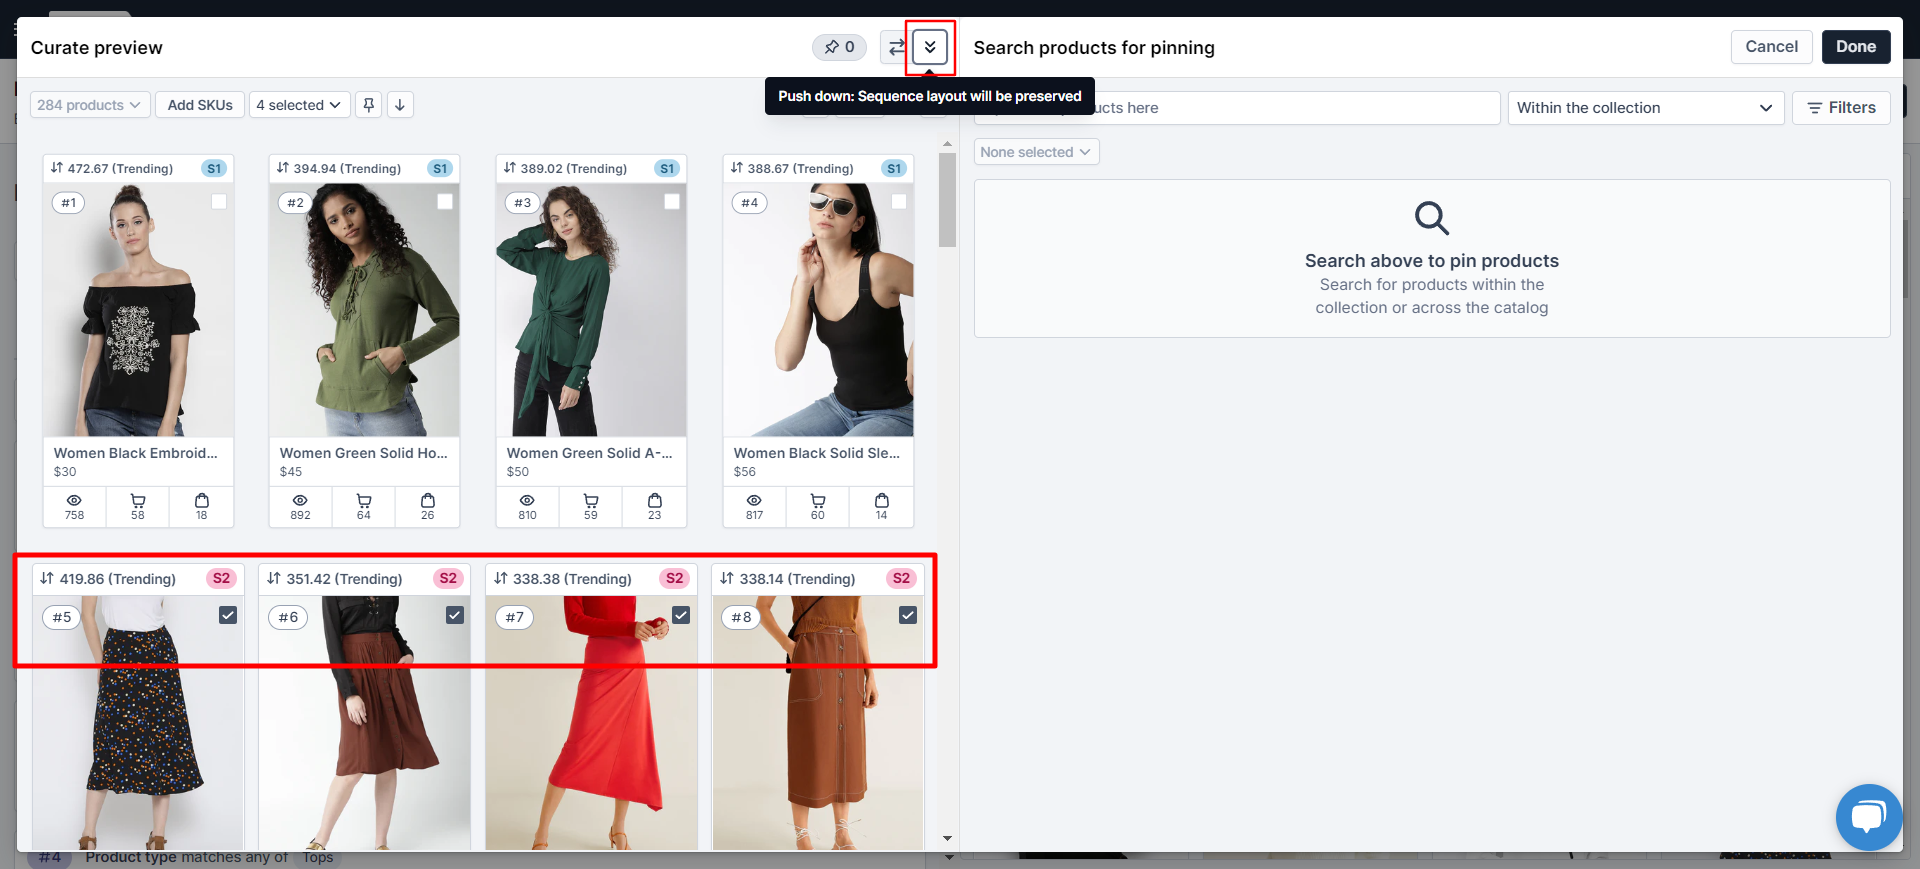Viewport: 1920px width, 869px height.
Task: Open the Within the collection dropdown
Action: 1645,108
